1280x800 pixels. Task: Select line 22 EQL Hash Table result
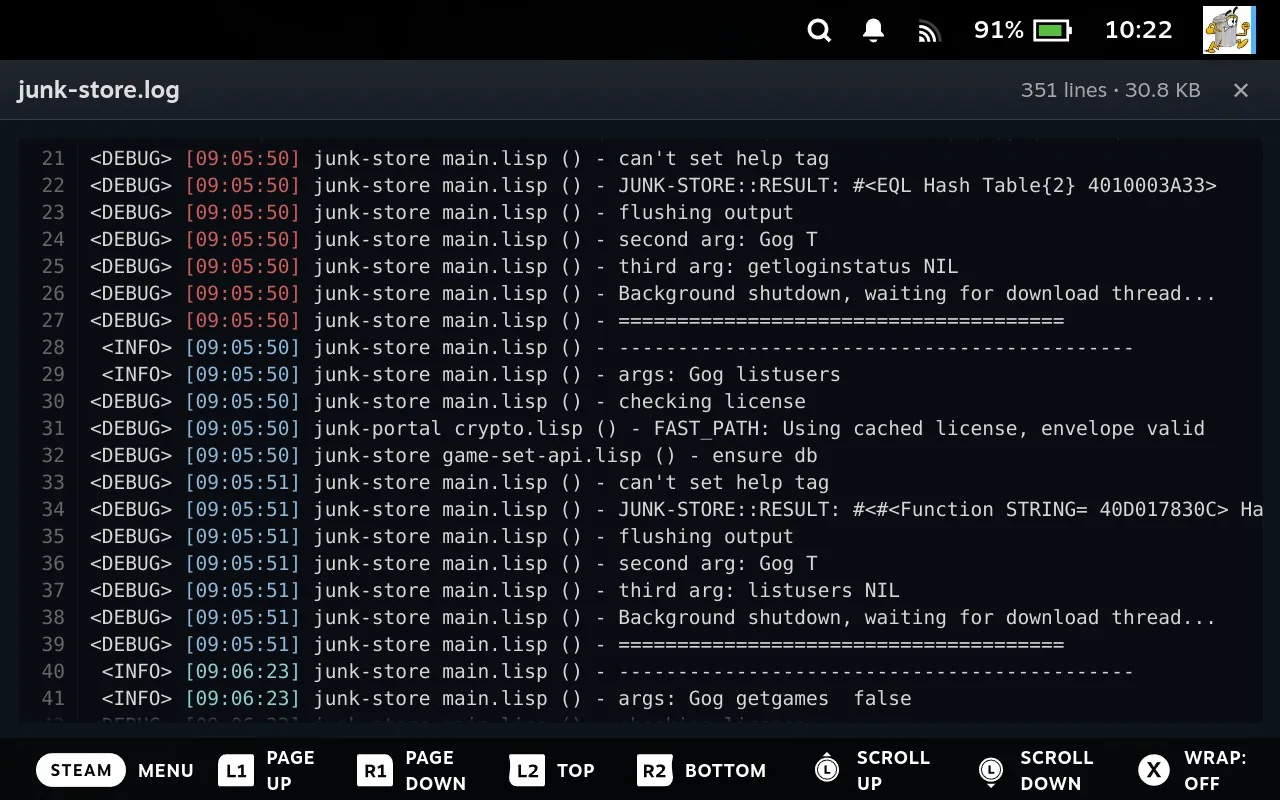[x=640, y=185]
